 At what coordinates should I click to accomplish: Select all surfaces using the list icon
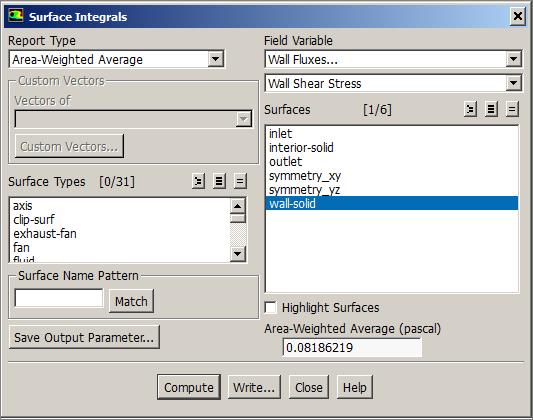click(x=491, y=109)
